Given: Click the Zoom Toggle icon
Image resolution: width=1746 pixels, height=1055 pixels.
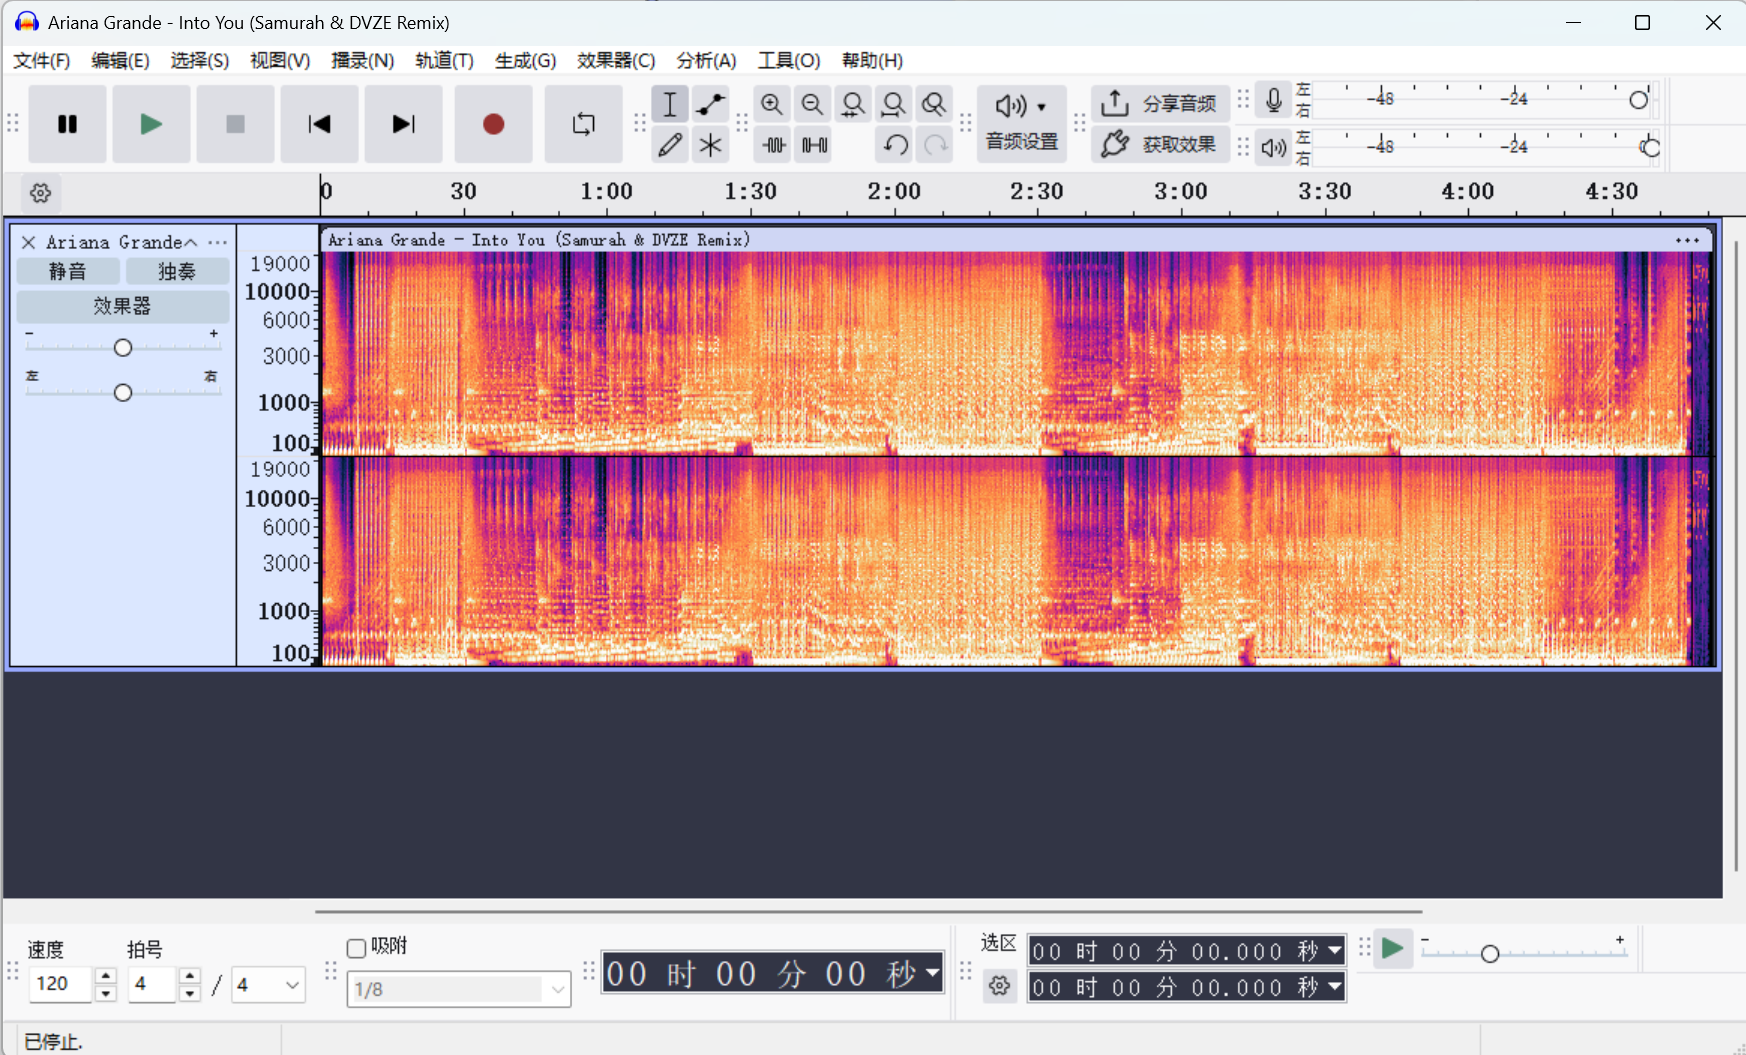Looking at the screenshot, I should click(933, 104).
